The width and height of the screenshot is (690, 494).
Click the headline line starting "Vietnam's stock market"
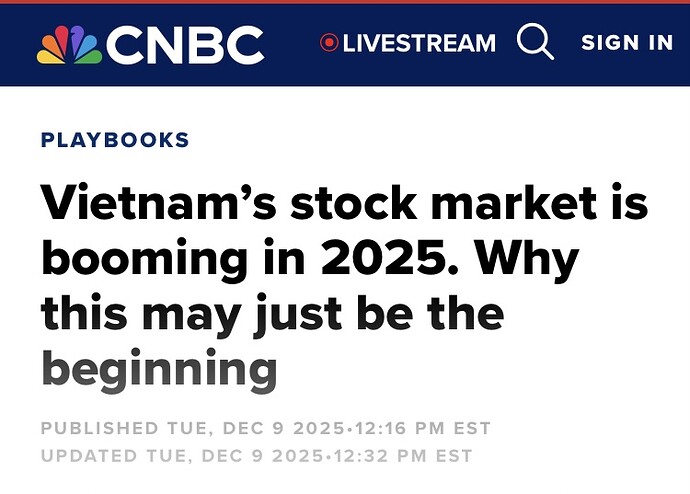344,205
